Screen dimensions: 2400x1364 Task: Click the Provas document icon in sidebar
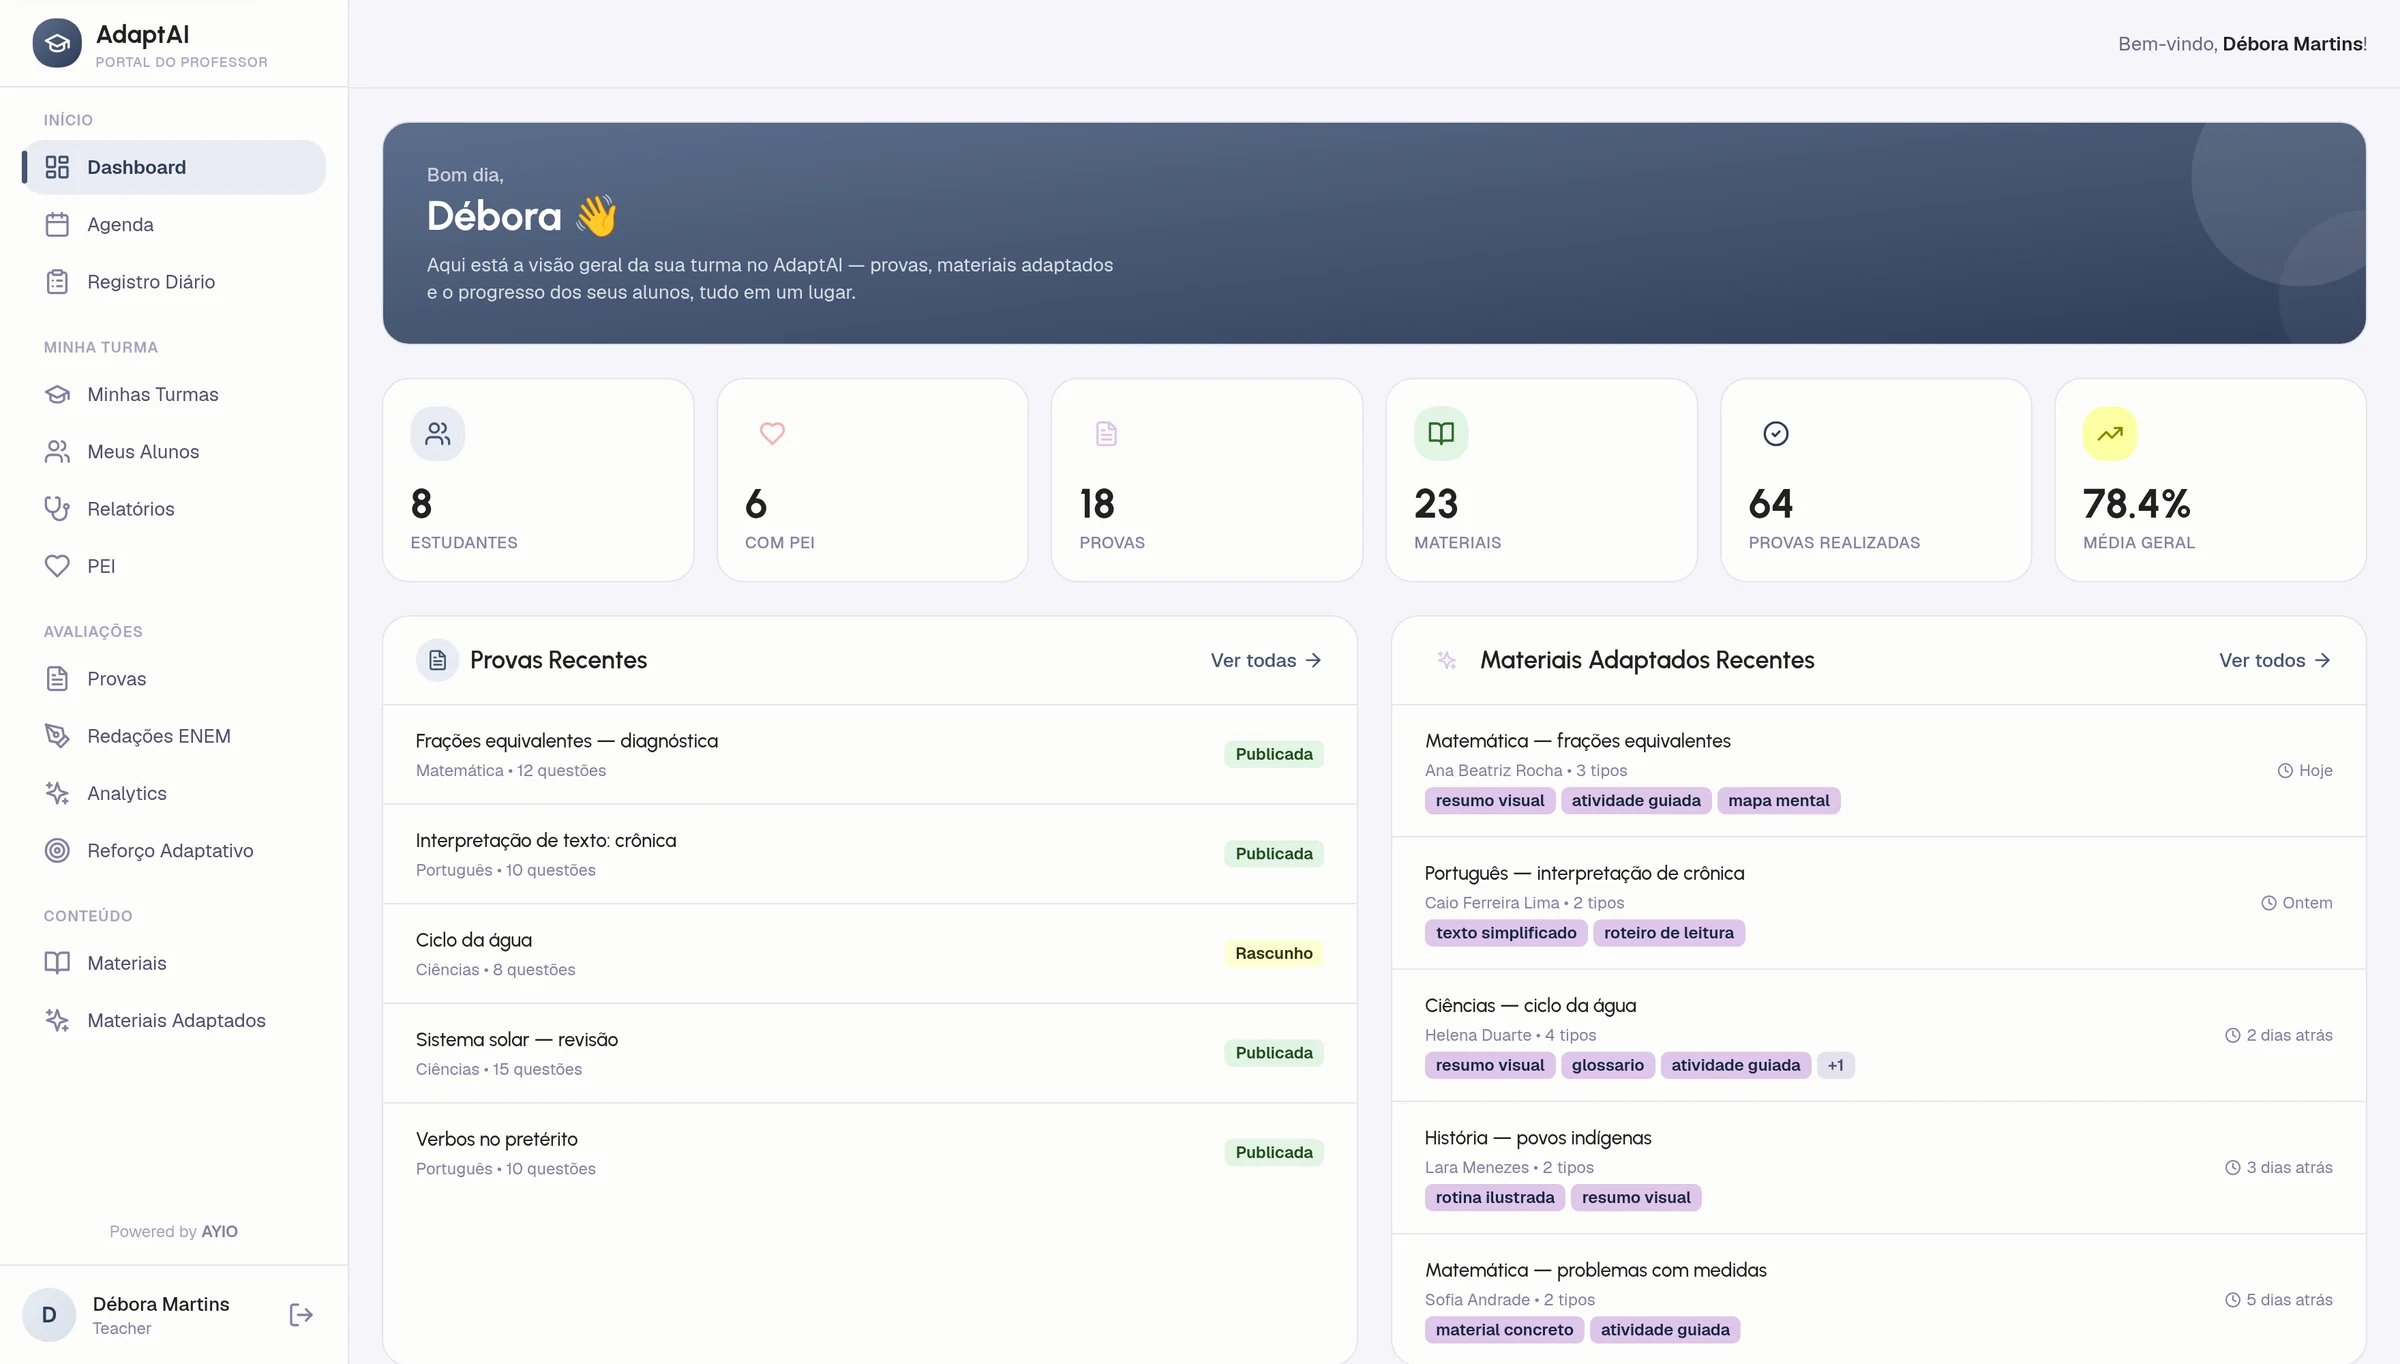tap(57, 679)
